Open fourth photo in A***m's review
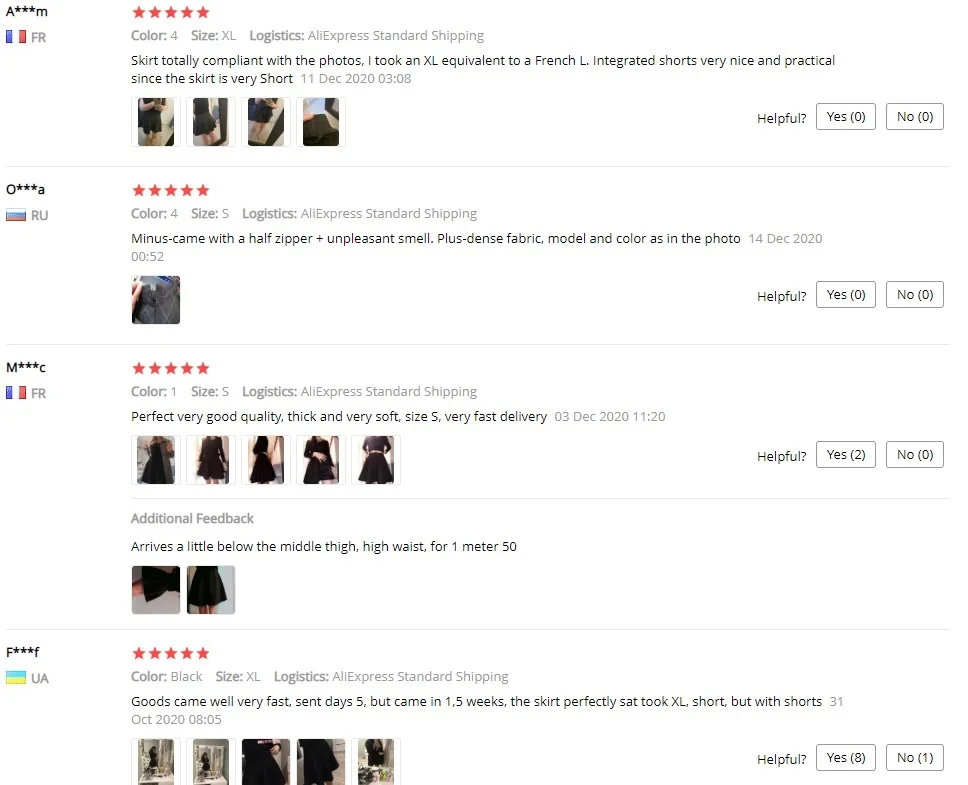The height and width of the screenshot is (785, 968). point(321,122)
